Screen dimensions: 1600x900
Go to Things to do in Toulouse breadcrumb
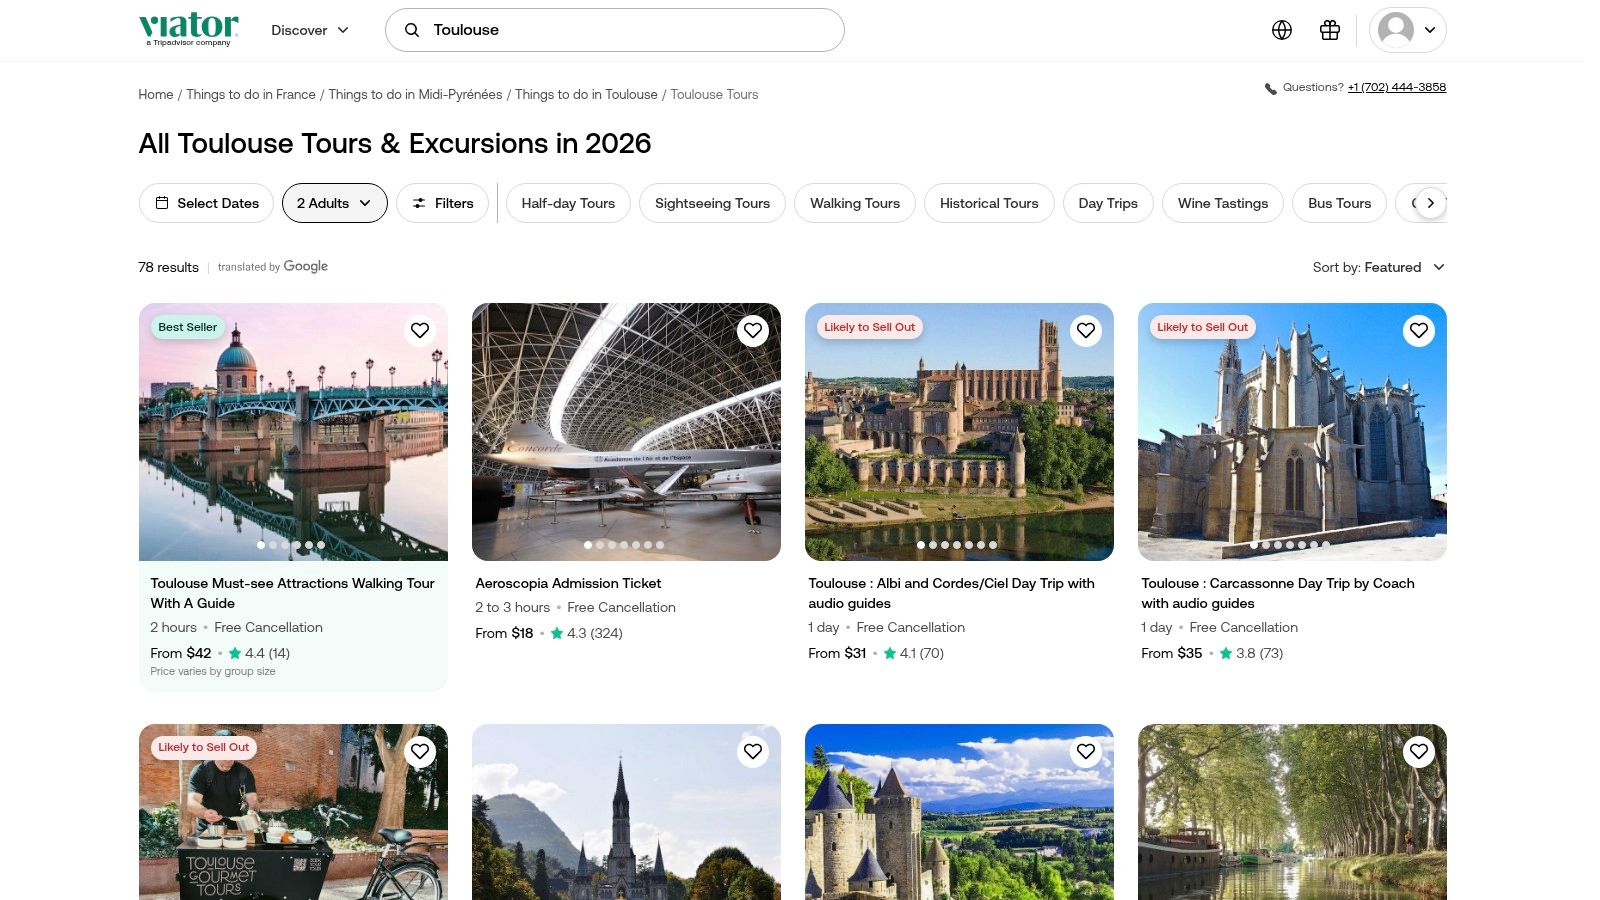pyautogui.click(x=586, y=94)
